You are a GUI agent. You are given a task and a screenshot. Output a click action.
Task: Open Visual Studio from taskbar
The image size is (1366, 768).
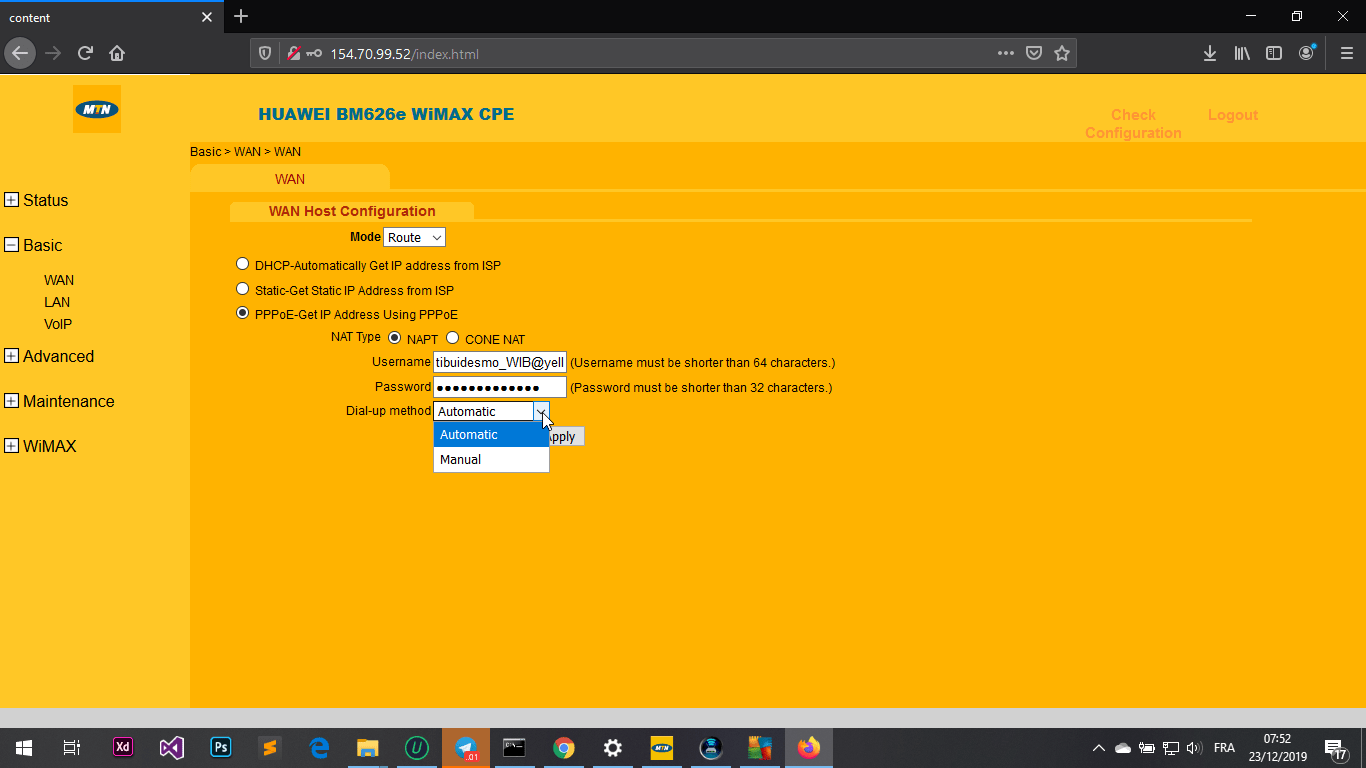pos(171,747)
